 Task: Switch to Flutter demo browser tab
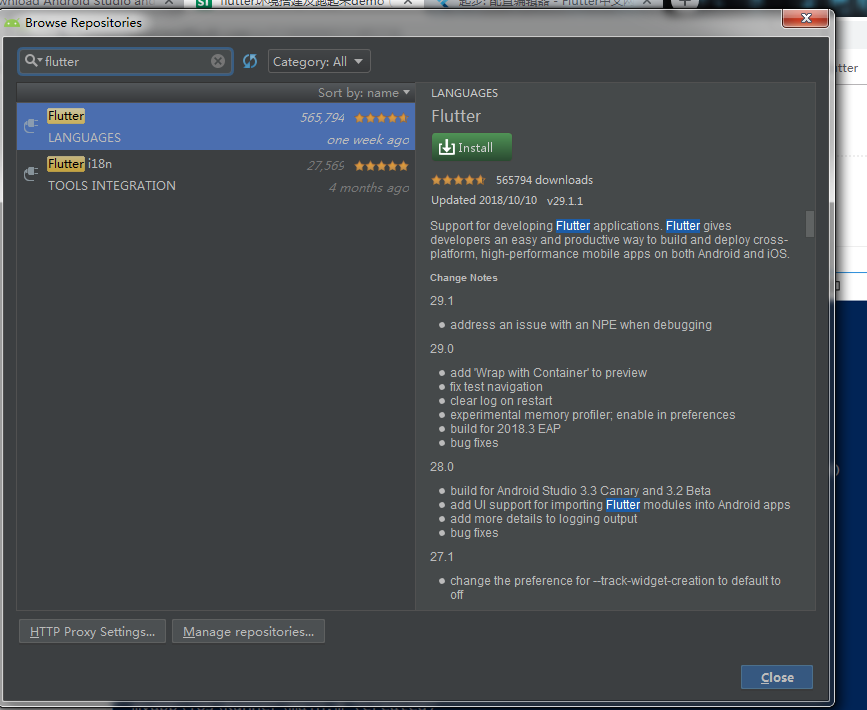tap(302, 3)
